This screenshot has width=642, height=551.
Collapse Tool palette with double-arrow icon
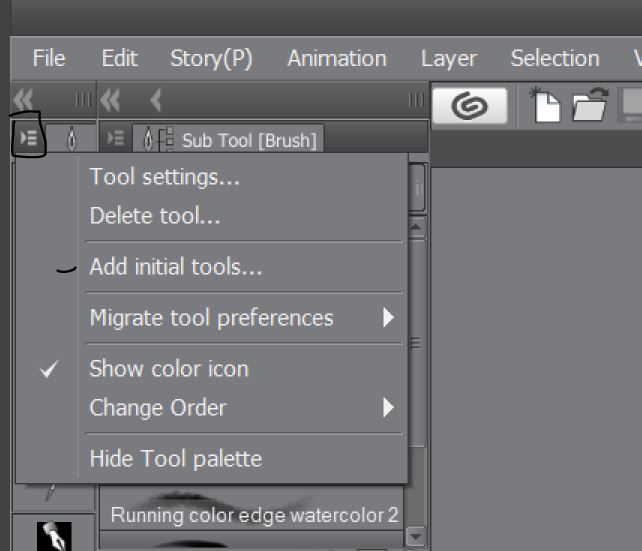coord(23,100)
